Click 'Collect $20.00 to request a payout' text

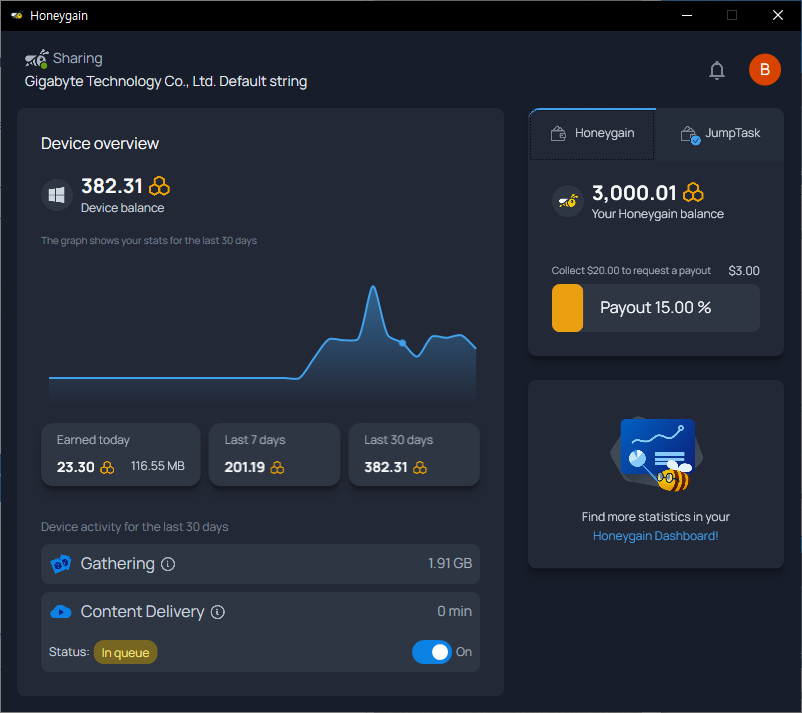[x=631, y=271]
